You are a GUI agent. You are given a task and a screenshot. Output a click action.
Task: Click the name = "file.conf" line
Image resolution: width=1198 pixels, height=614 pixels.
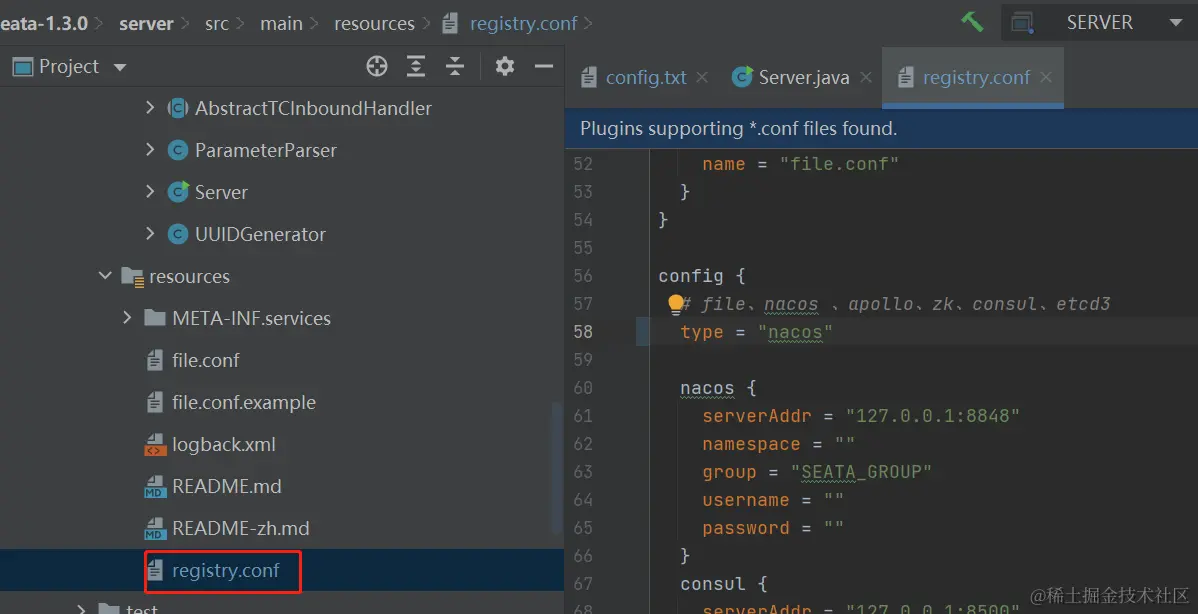(800, 164)
